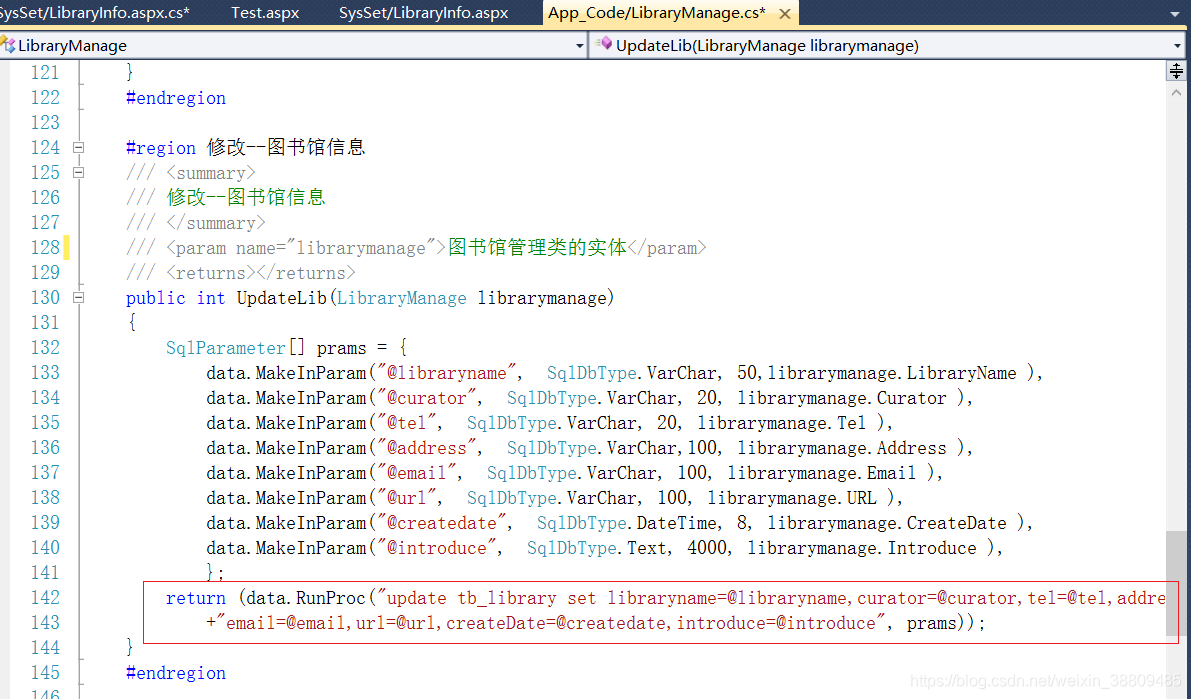Click "@libraryname" string on line 133
Viewport: 1191px width, 699px height.
[447, 373]
